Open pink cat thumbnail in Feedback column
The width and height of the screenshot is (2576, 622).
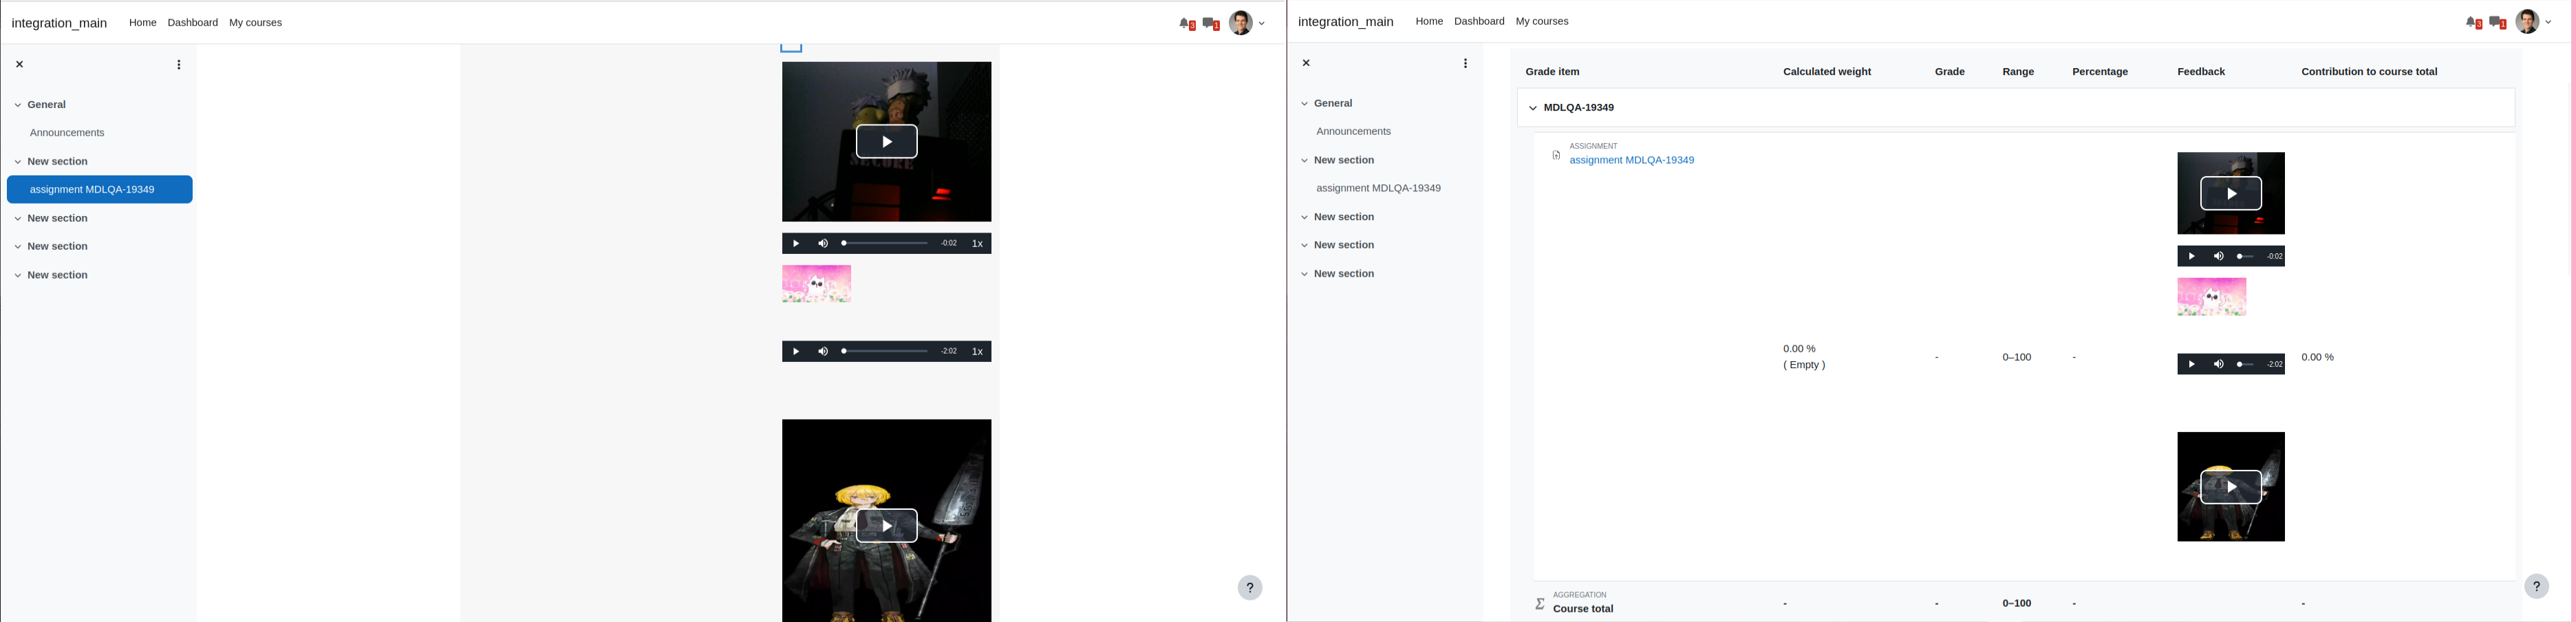tap(2212, 297)
